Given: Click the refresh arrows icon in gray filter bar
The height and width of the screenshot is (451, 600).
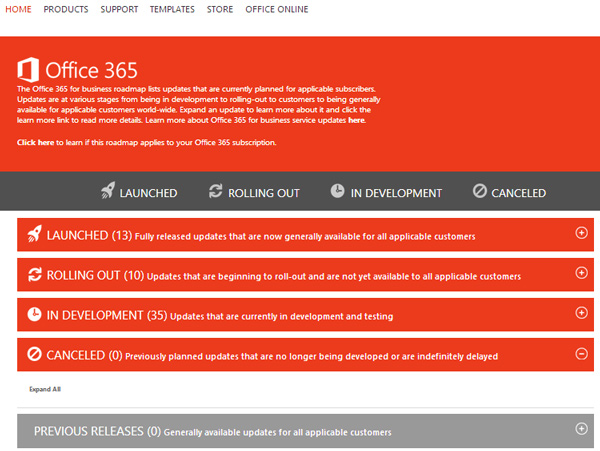Looking at the screenshot, I should 215,191.
